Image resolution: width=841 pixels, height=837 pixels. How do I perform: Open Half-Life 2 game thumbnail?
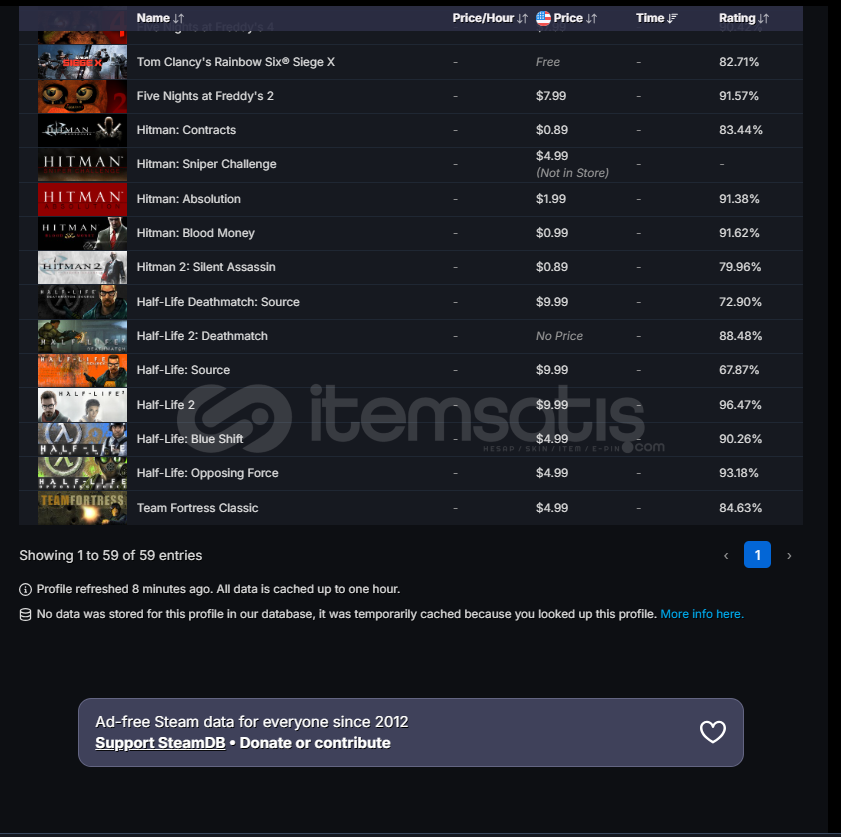click(83, 405)
